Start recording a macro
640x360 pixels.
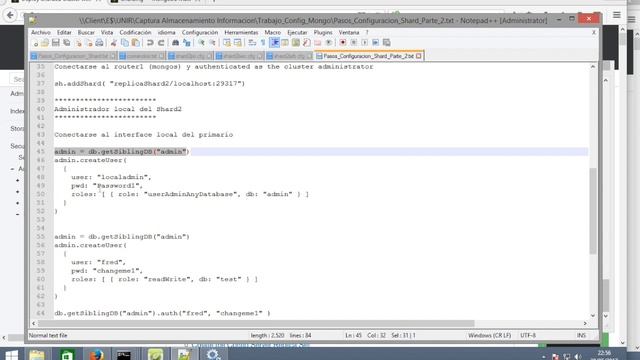click(x=343, y=43)
